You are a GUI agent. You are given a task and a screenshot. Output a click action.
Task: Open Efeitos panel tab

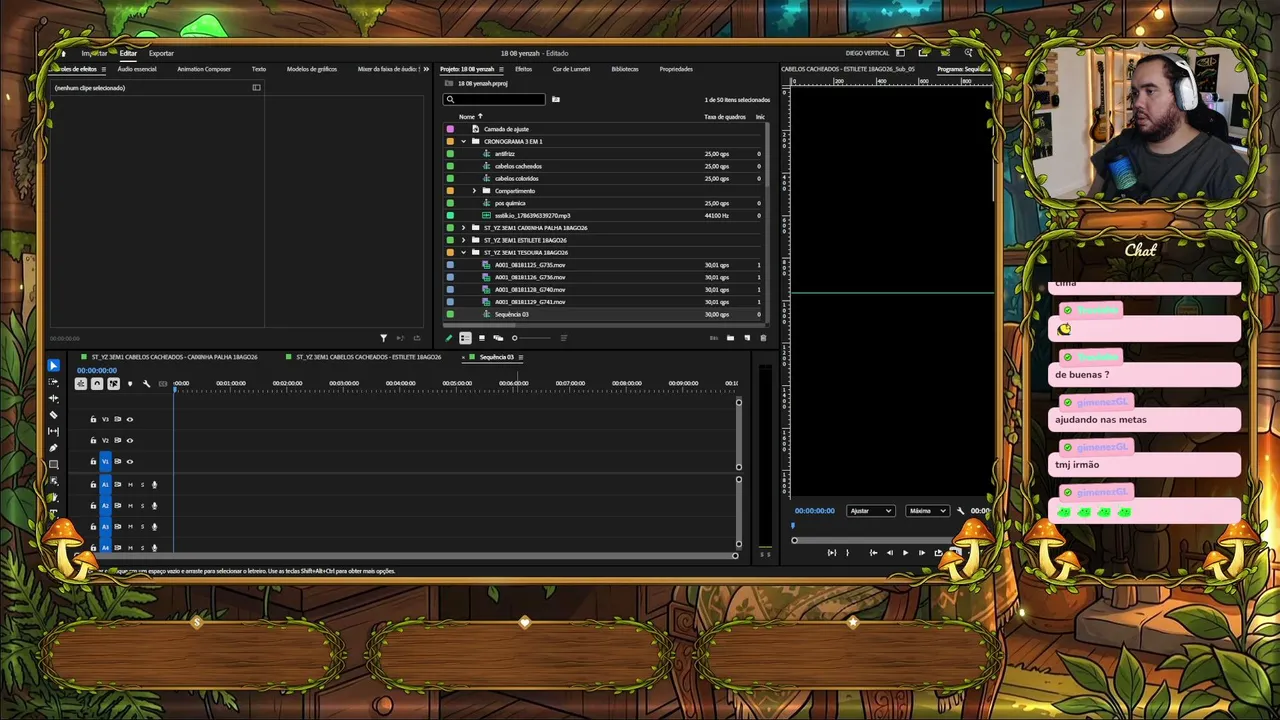point(523,69)
